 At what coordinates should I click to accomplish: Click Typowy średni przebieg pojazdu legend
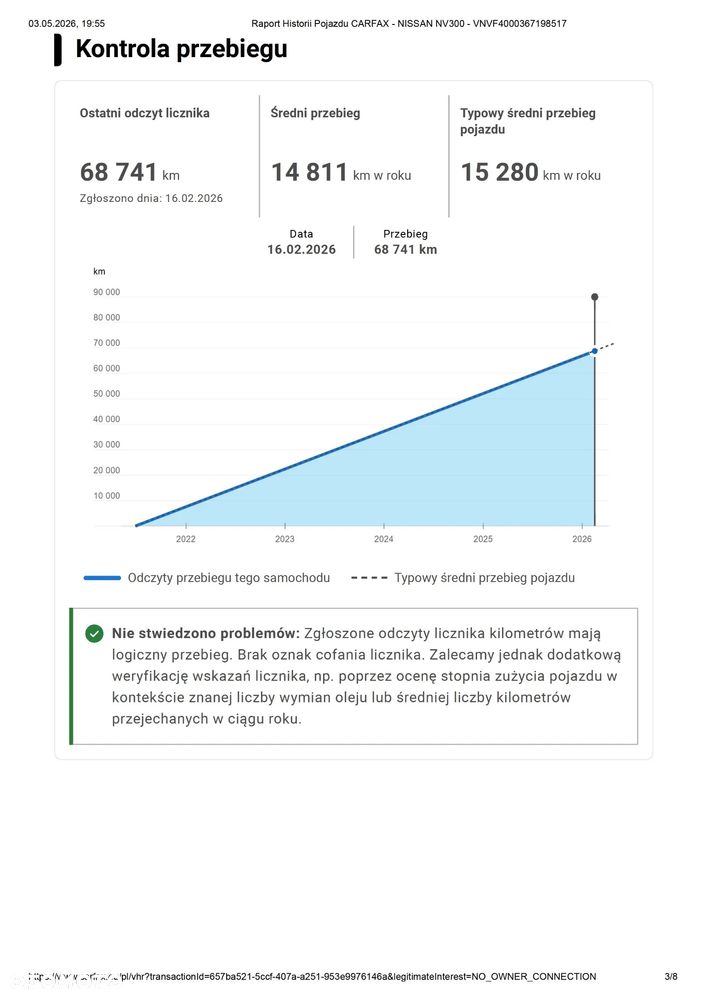click(x=484, y=578)
